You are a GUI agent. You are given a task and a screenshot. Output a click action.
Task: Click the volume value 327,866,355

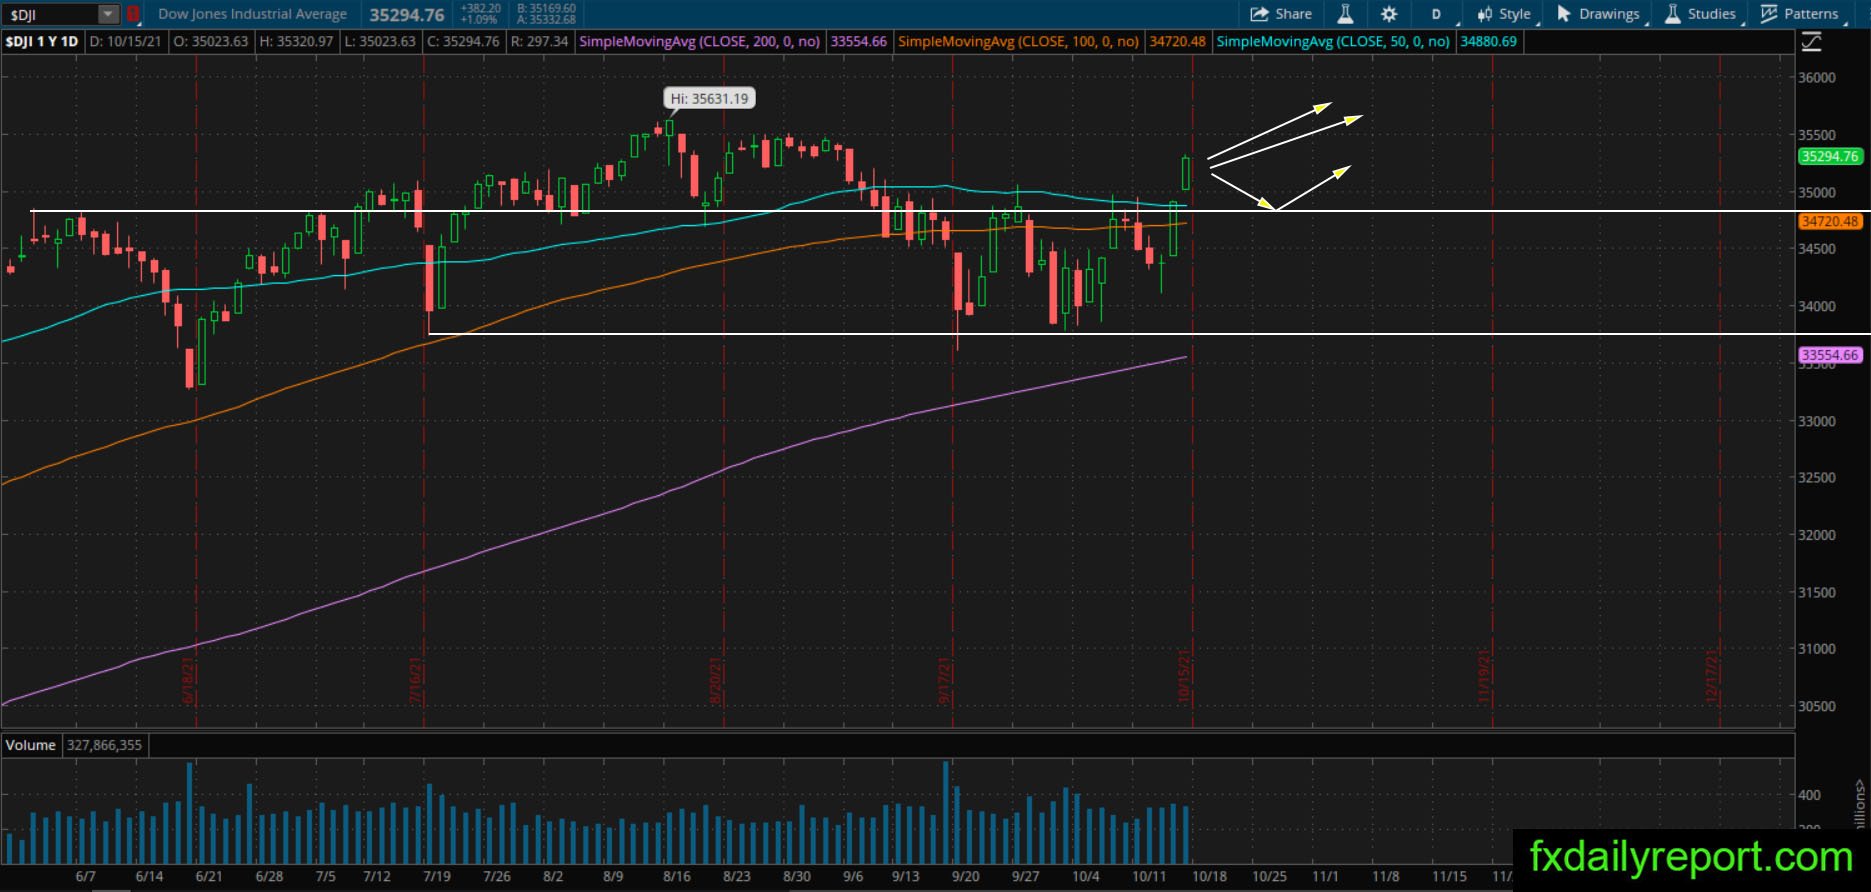point(105,745)
